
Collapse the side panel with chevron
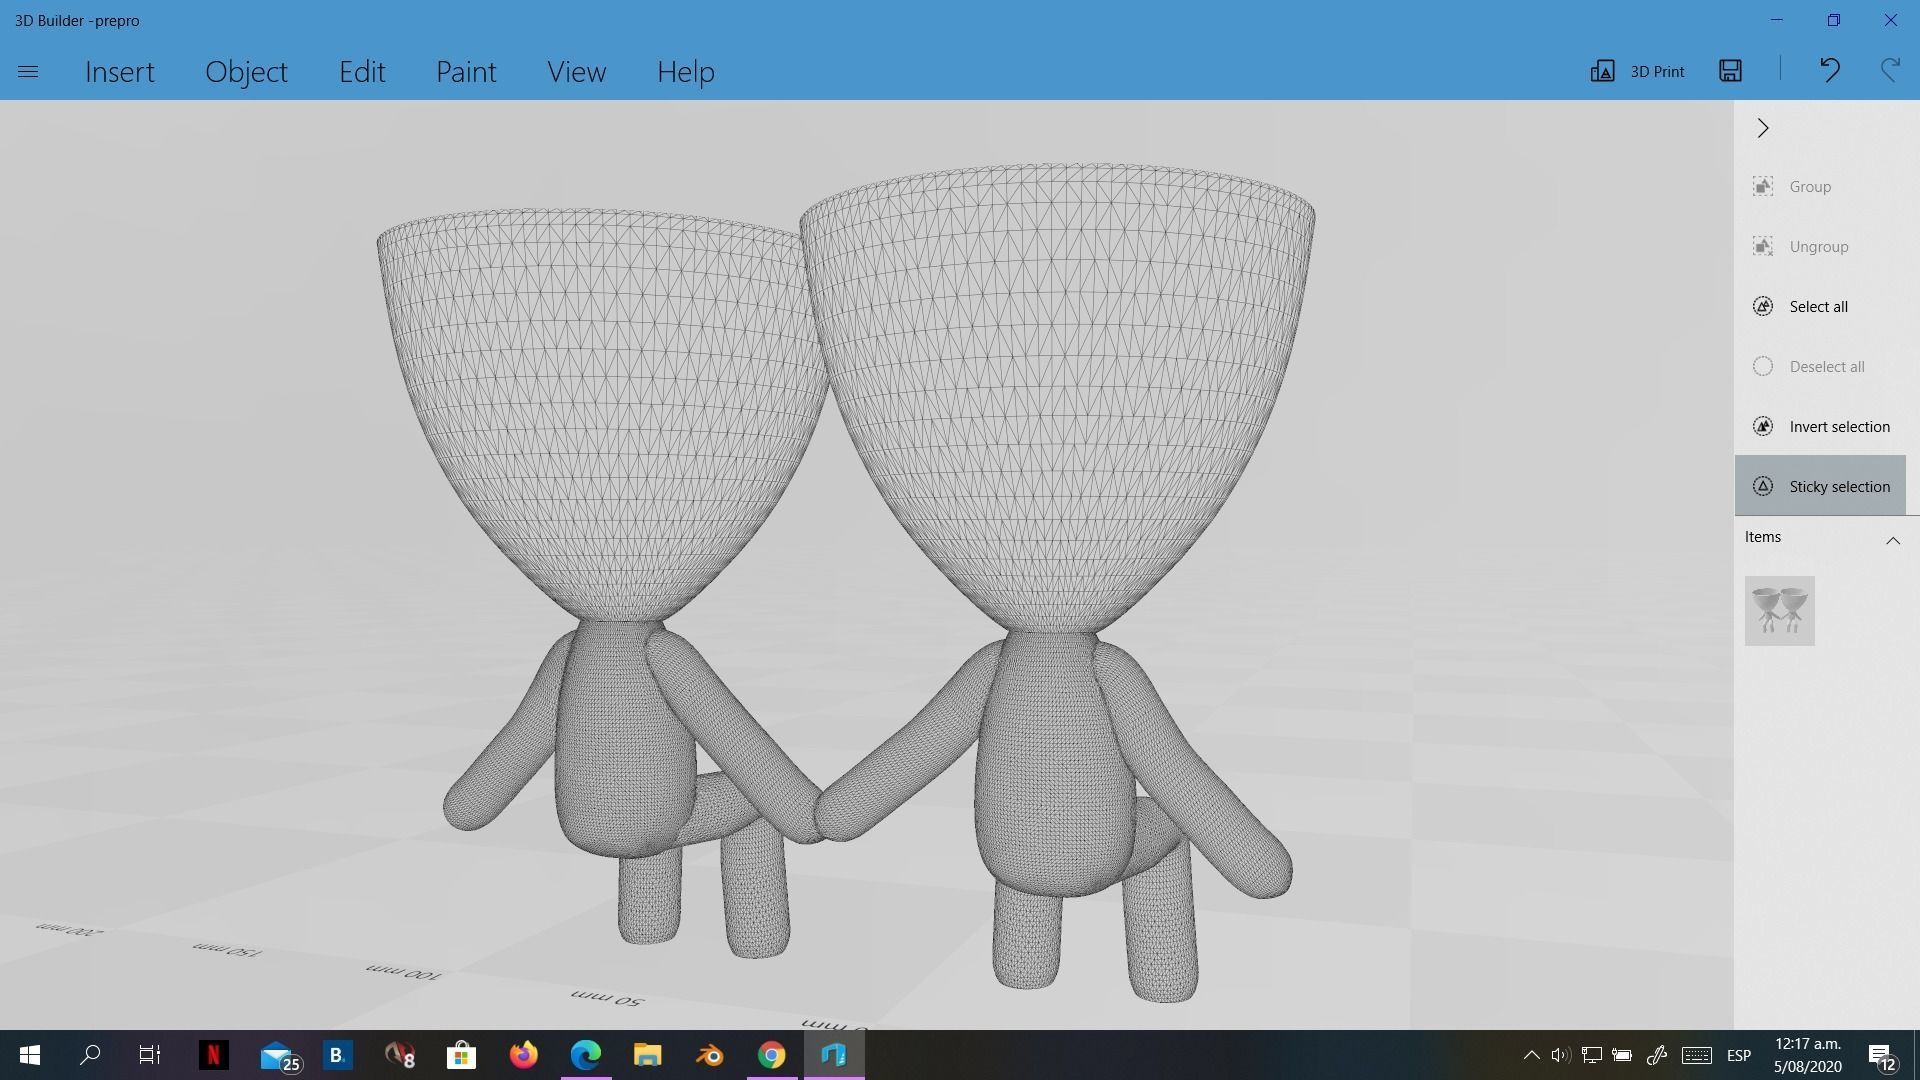pyautogui.click(x=1763, y=128)
